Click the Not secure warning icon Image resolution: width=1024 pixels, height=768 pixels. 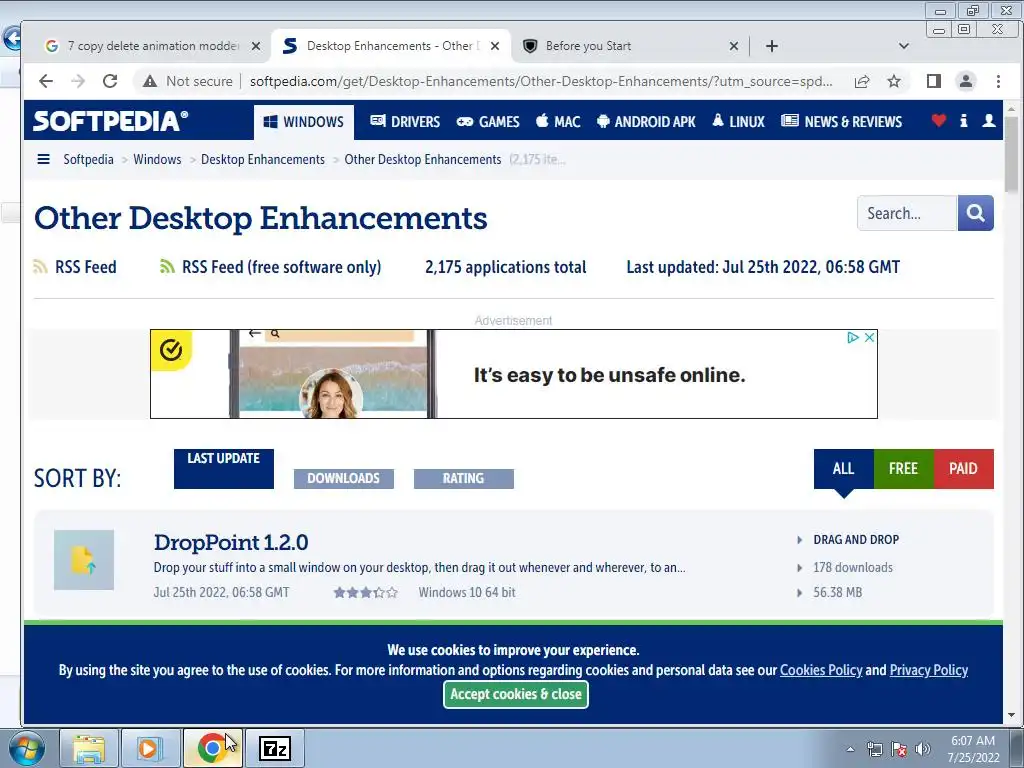coord(150,81)
